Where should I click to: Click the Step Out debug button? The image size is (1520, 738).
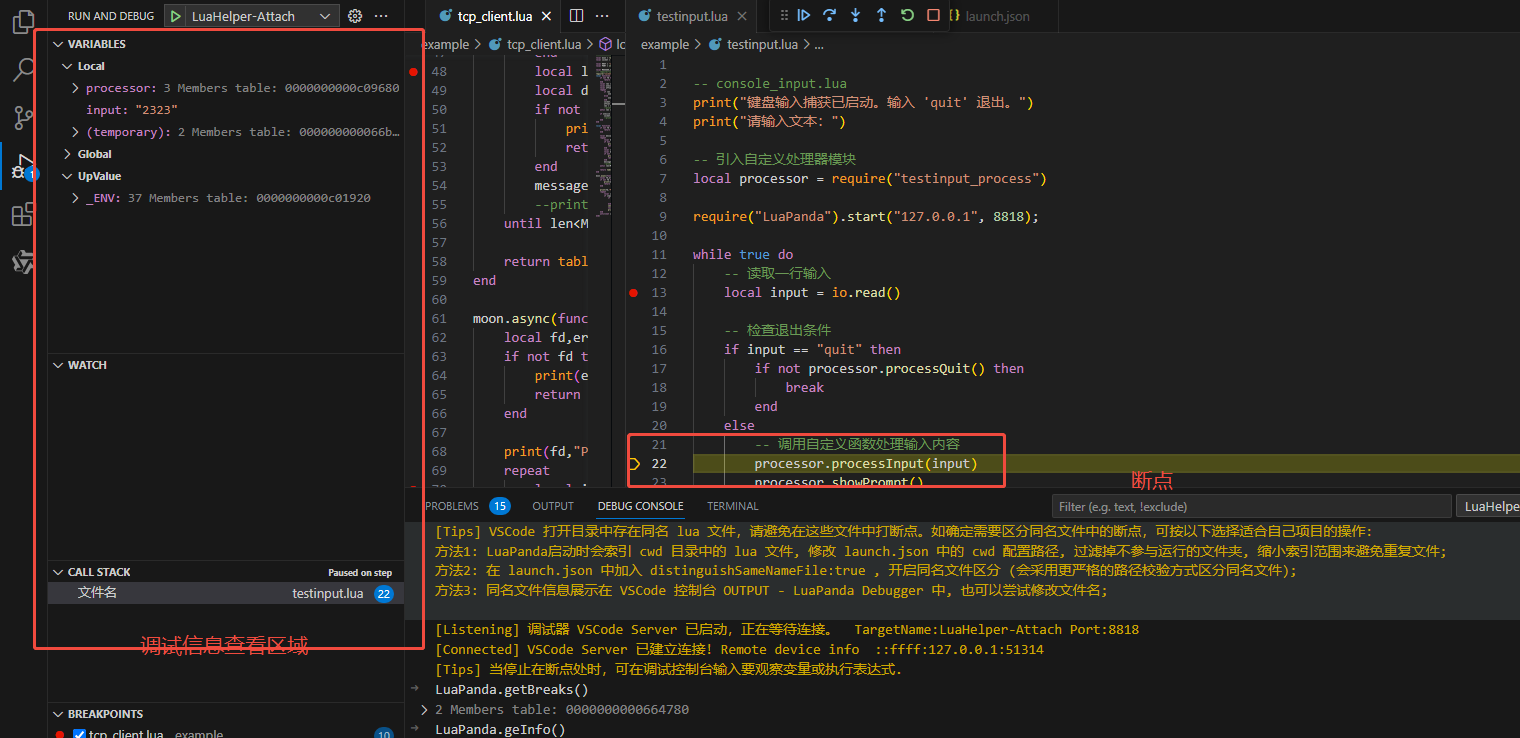[881, 16]
